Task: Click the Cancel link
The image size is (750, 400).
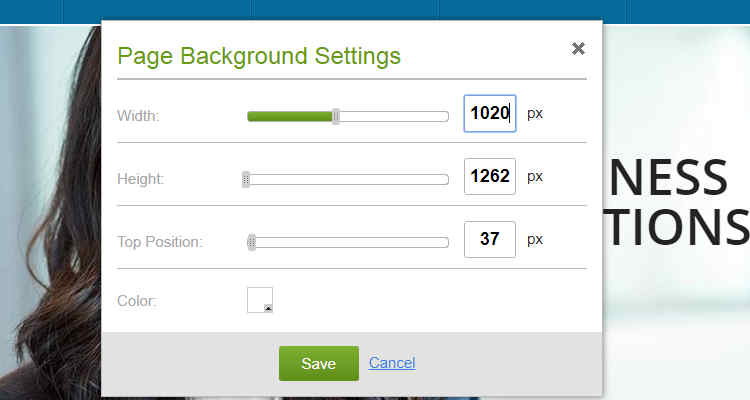Action: pos(392,363)
